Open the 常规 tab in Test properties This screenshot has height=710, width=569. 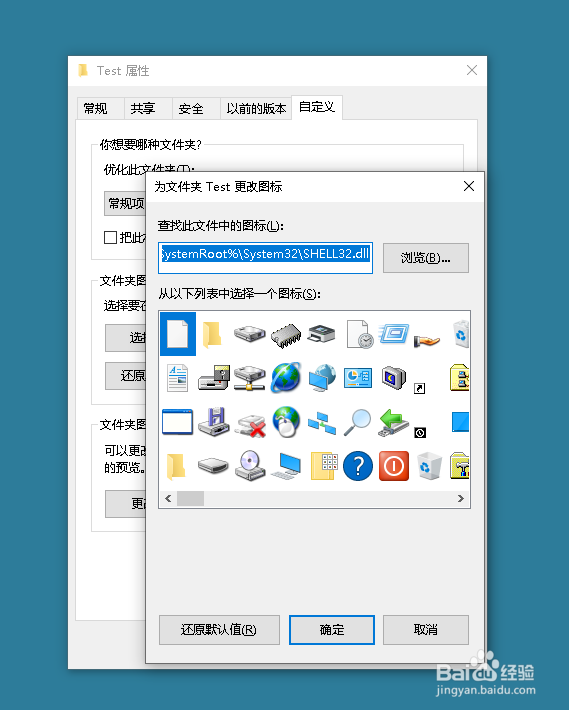pos(100,108)
